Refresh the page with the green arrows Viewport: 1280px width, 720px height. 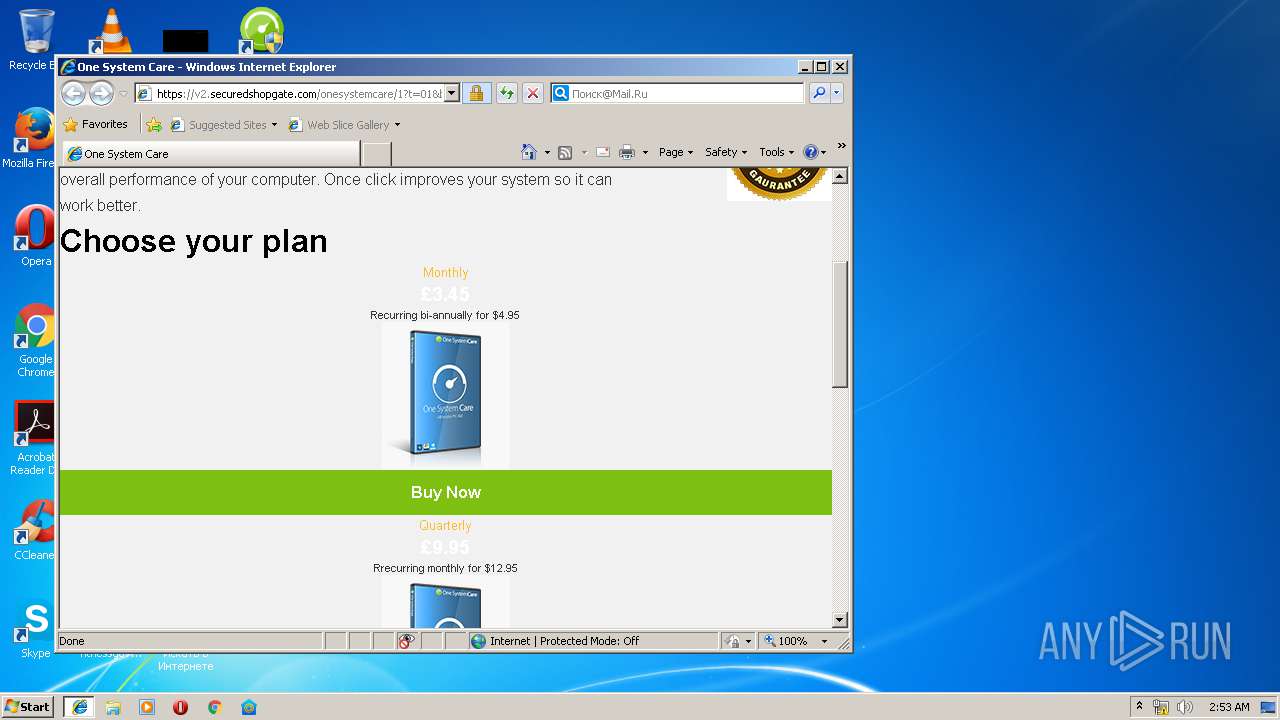tap(507, 94)
